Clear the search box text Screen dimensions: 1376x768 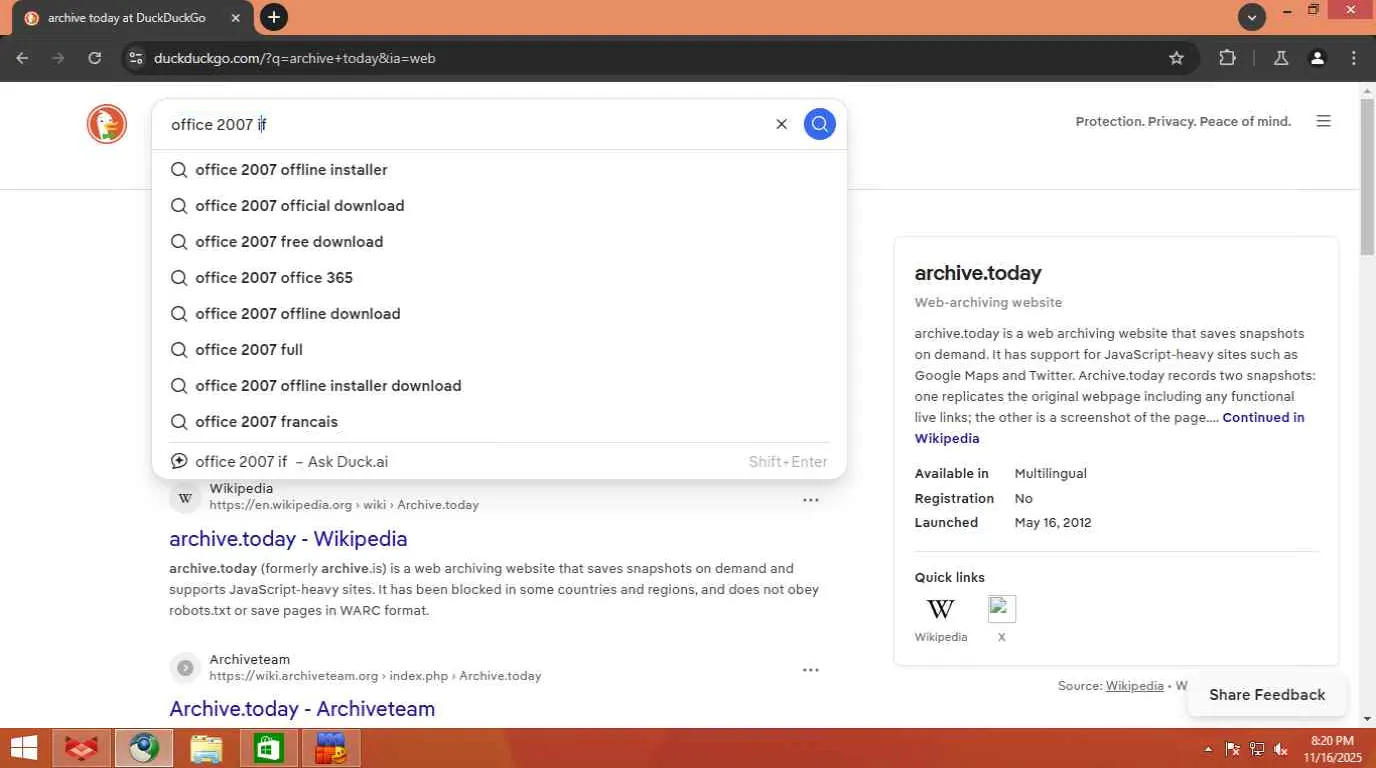click(x=781, y=124)
